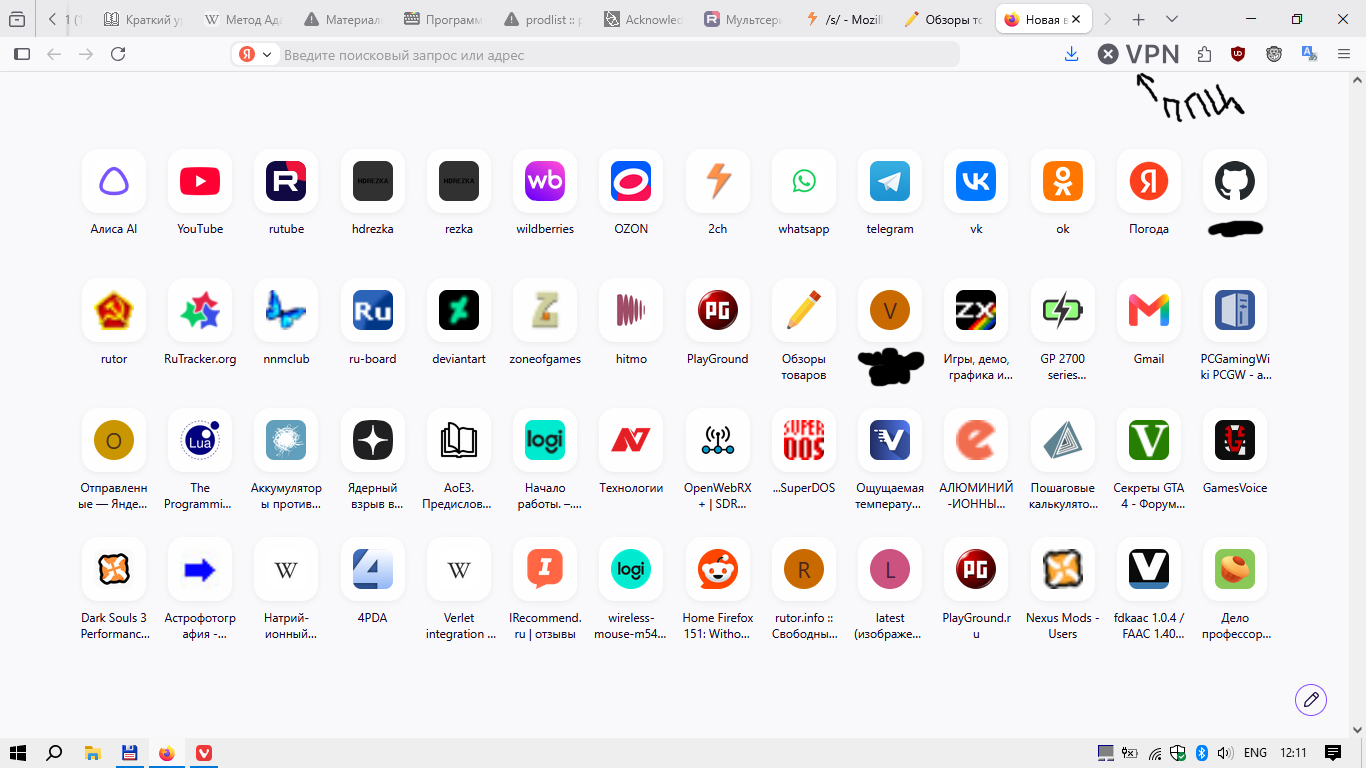Open The Programming Lua tile
Screen dimensions: 1366x768
(x=200, y=440)
